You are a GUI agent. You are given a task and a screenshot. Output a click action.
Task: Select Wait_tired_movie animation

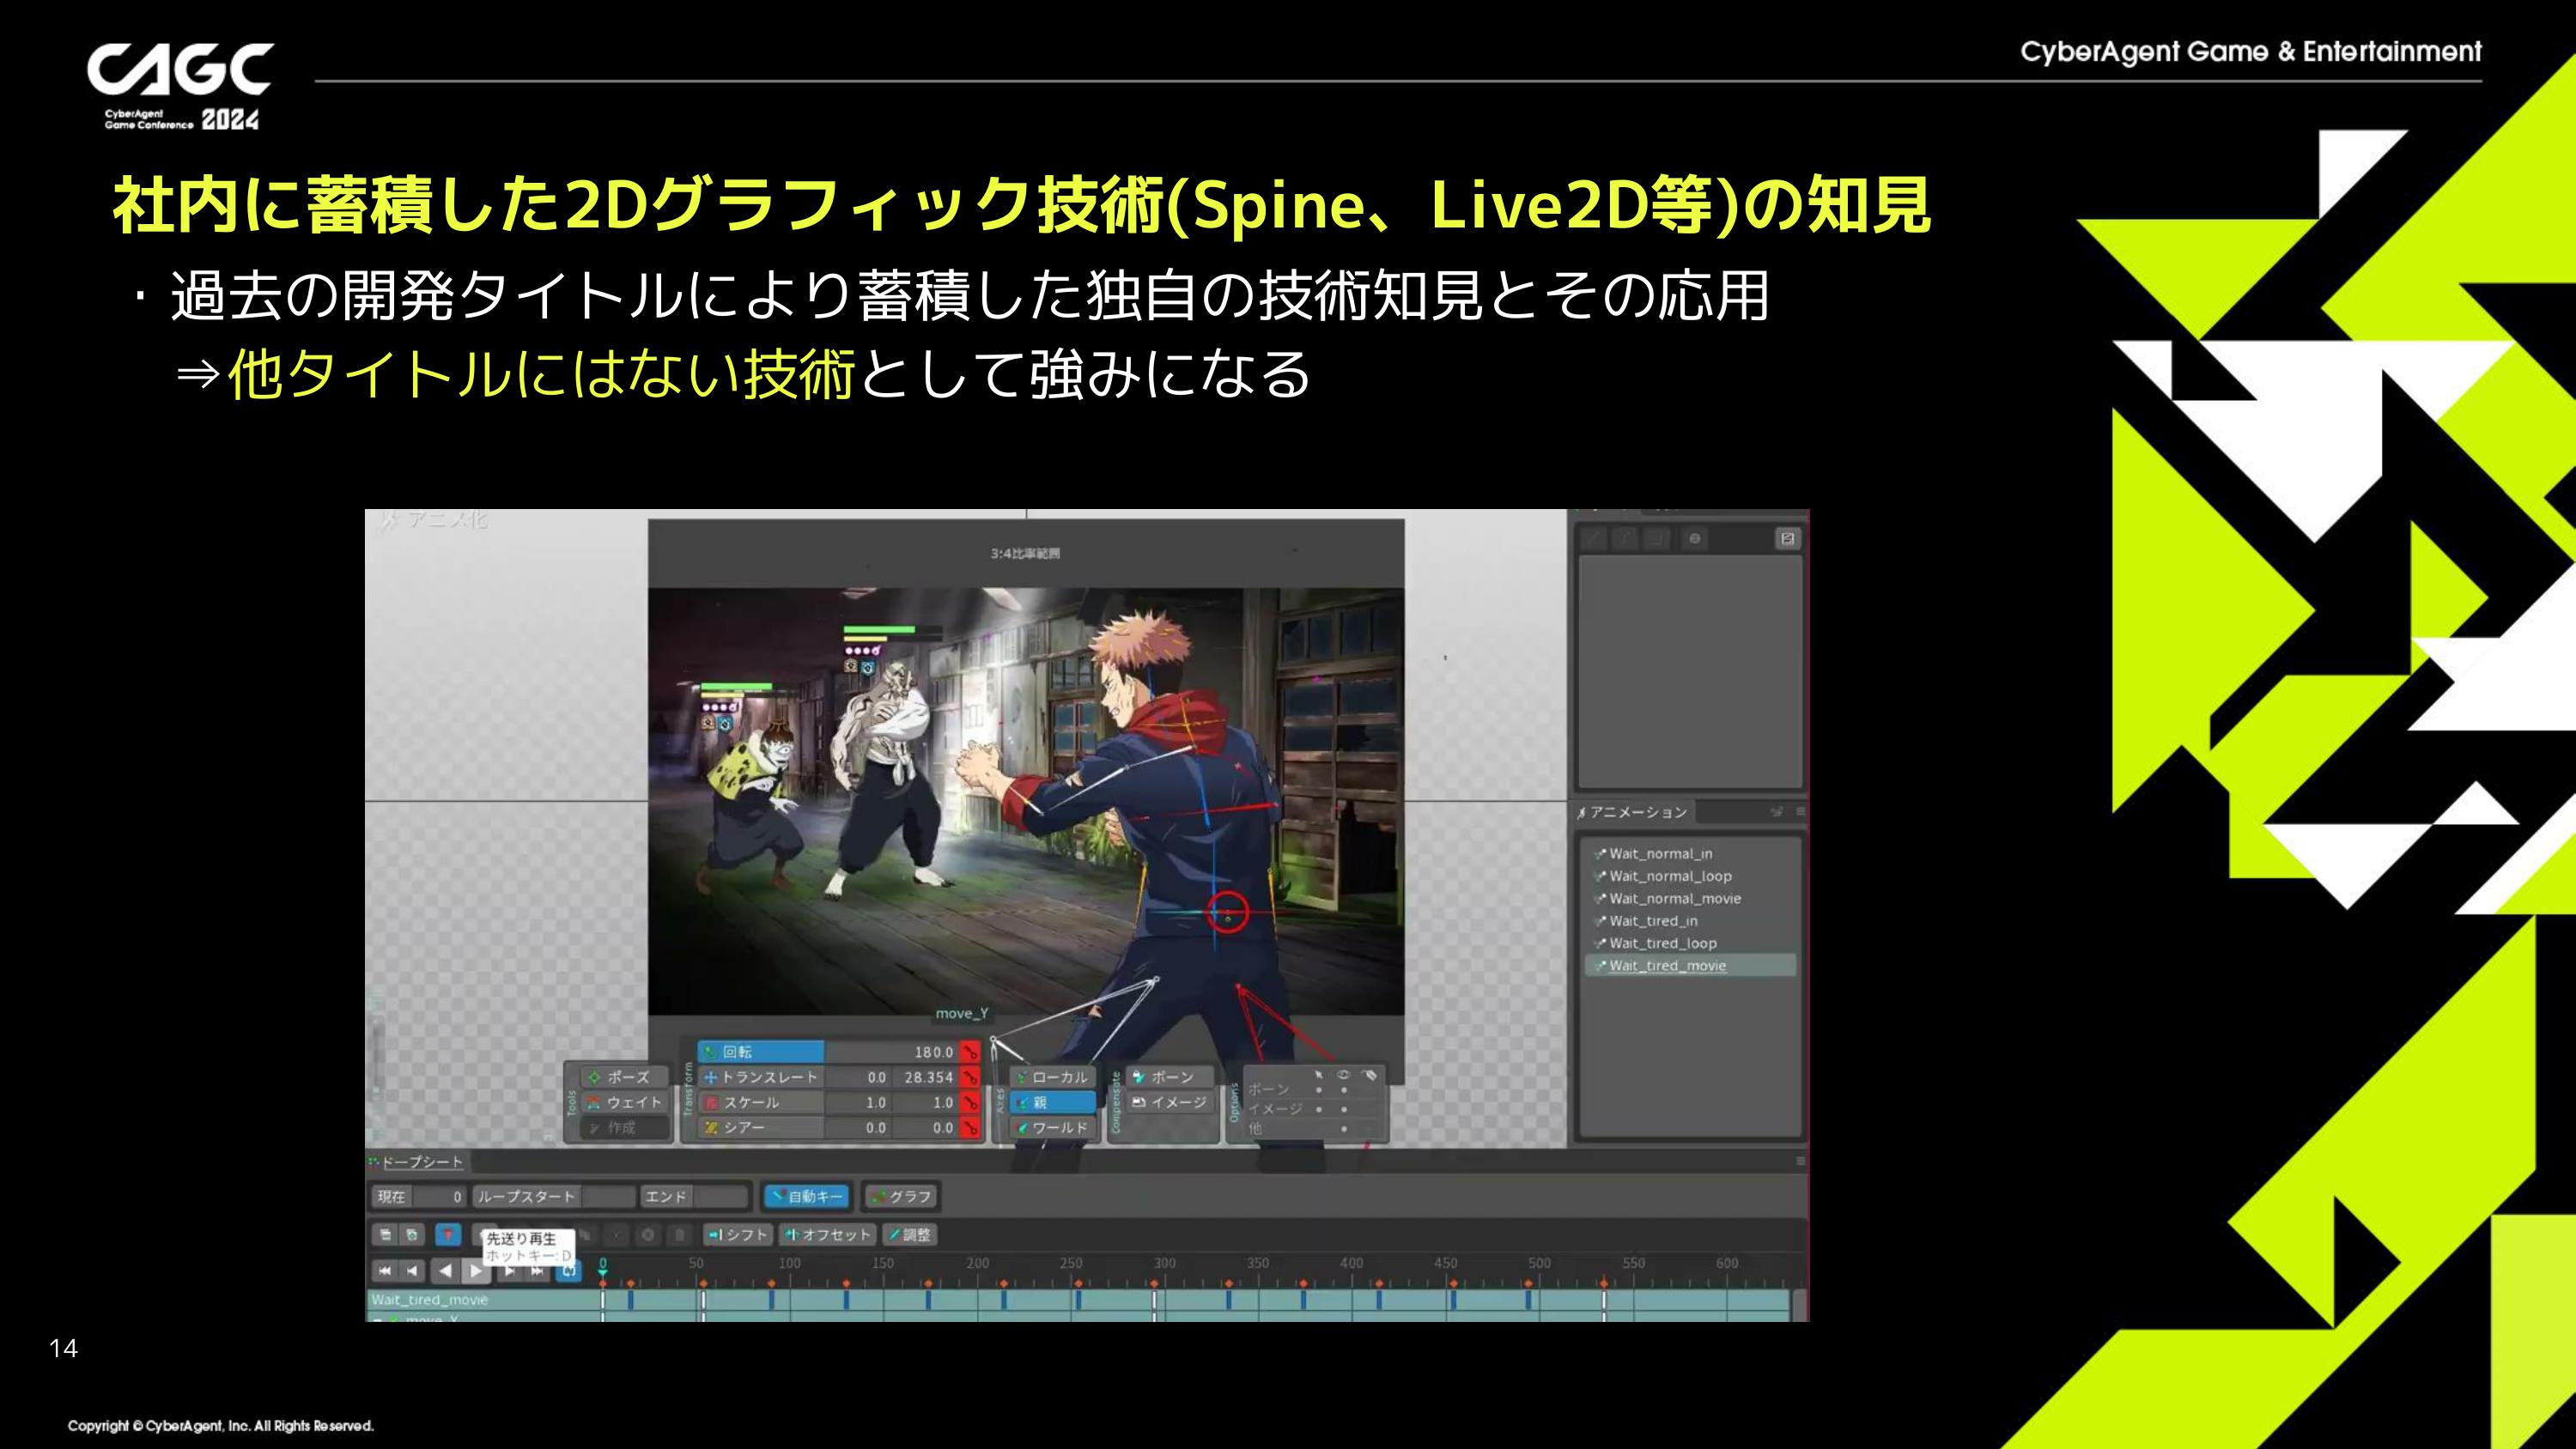click(1690, 965)
